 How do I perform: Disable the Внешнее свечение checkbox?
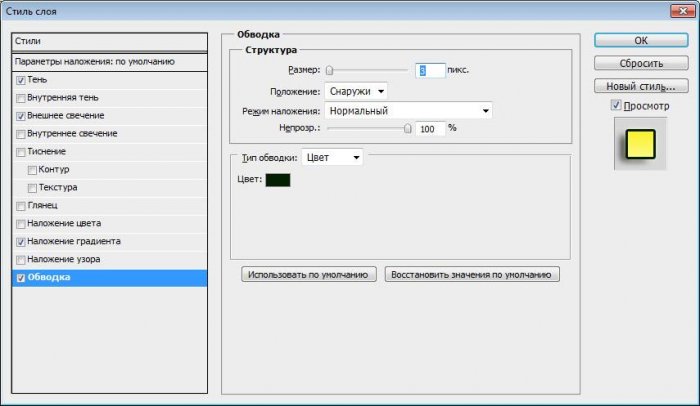[x=21, y=116]
